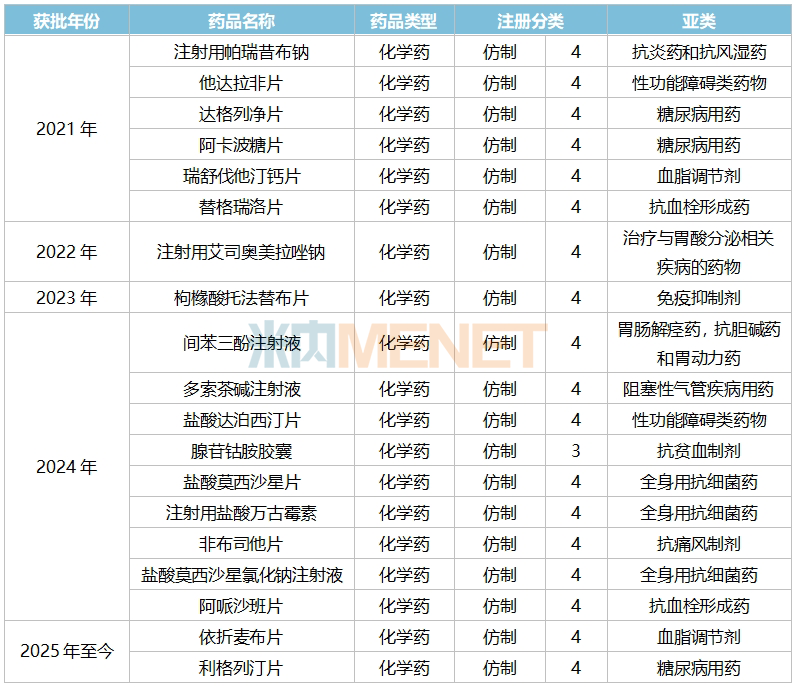
Task: Click the 药品类型 column header
Action: (x=404, y=21)
